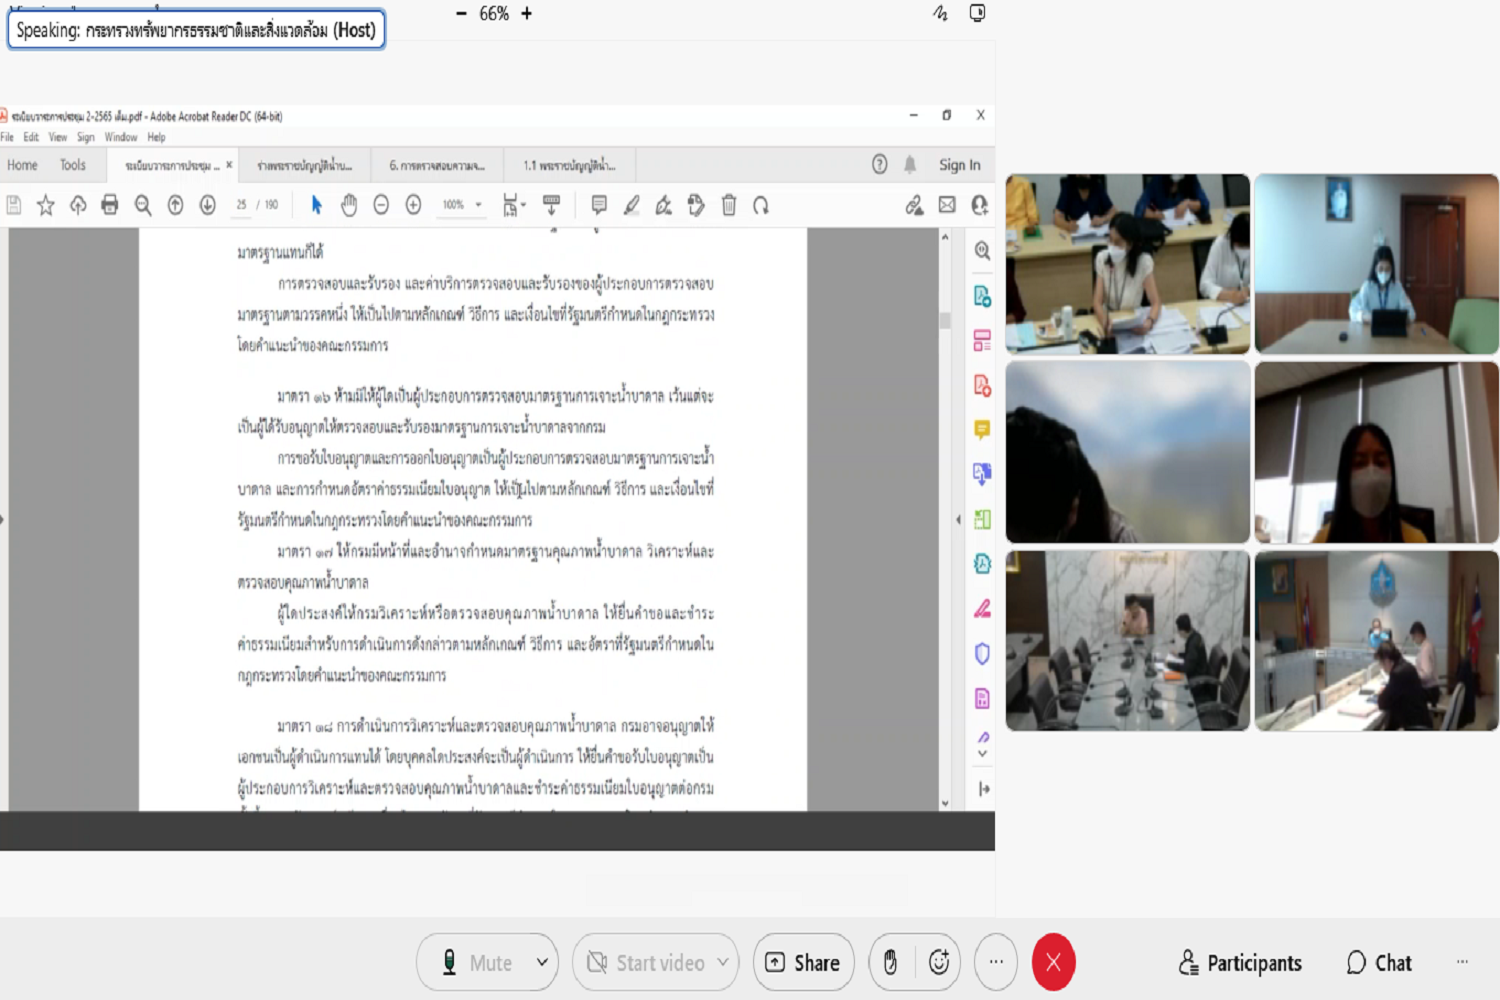Bookmark document with the star icon
This screenshot has width=1500, height=1000.
[46, 205]
